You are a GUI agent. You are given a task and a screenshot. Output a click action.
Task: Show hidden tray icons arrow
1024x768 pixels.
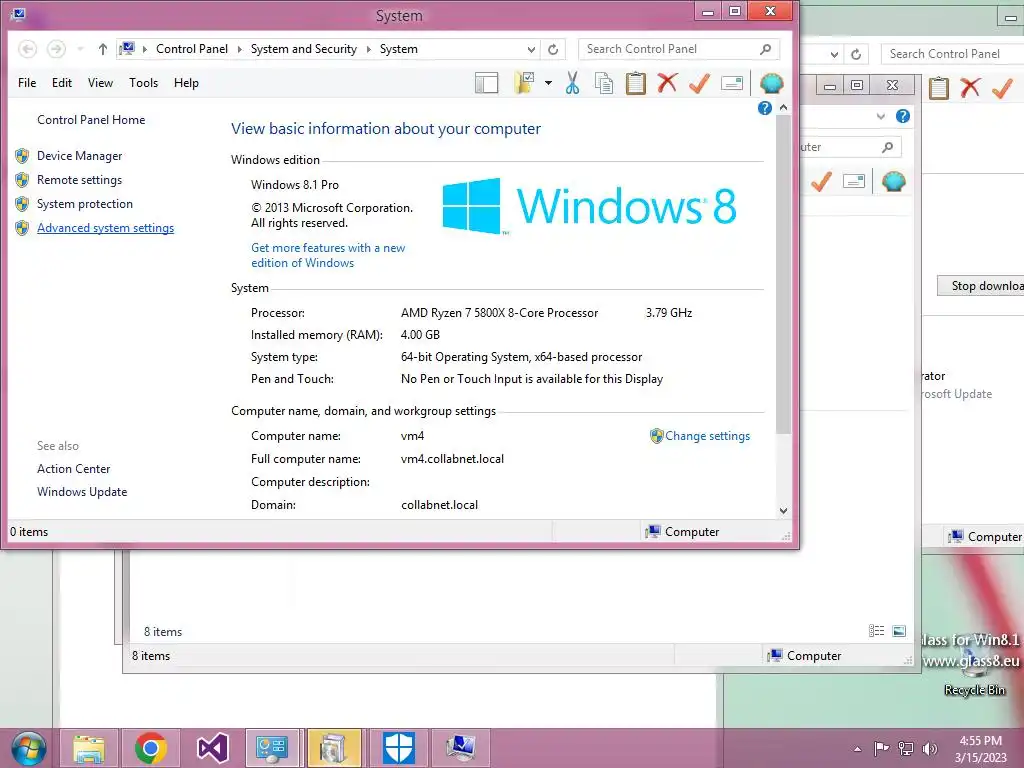[857, 749]
